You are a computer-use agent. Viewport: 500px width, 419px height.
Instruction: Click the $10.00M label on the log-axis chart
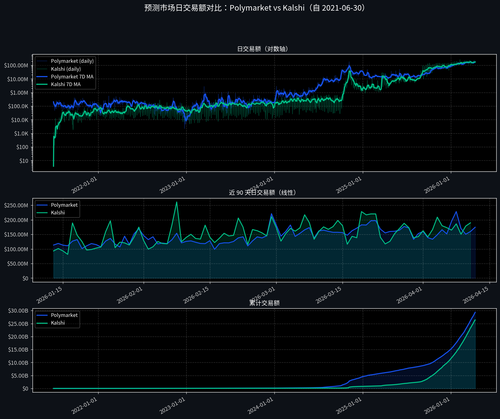coord(17,79)
